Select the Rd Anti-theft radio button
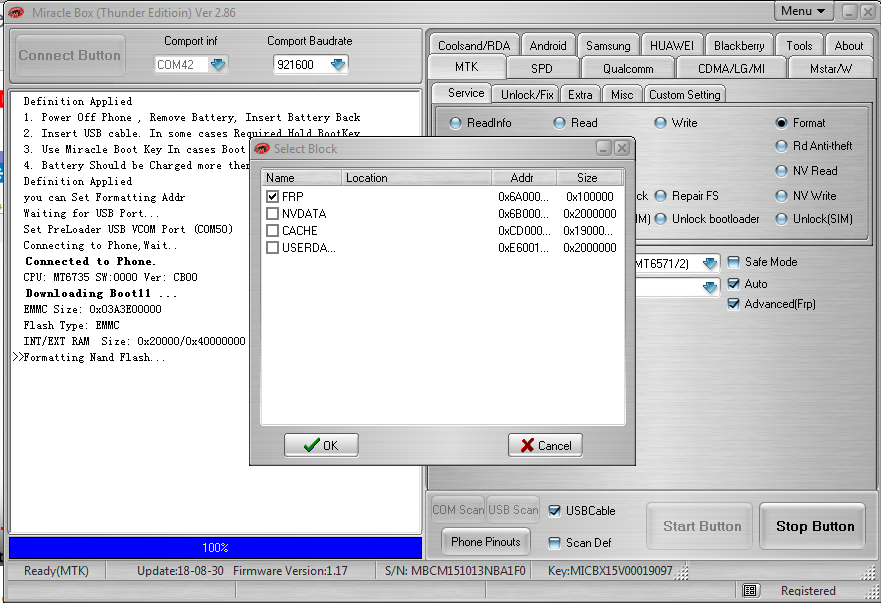881x603 pixels. (781, 146)
